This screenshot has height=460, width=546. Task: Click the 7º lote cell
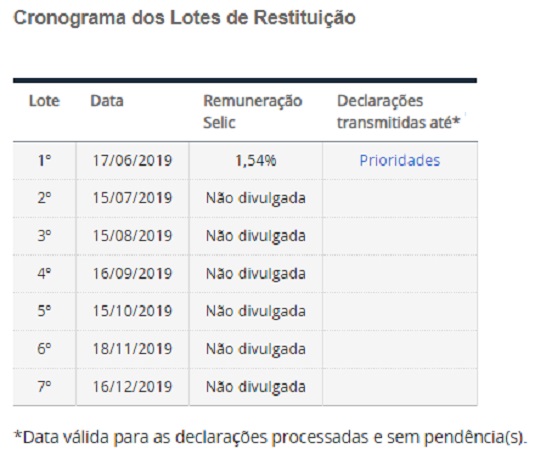(44, 387)
